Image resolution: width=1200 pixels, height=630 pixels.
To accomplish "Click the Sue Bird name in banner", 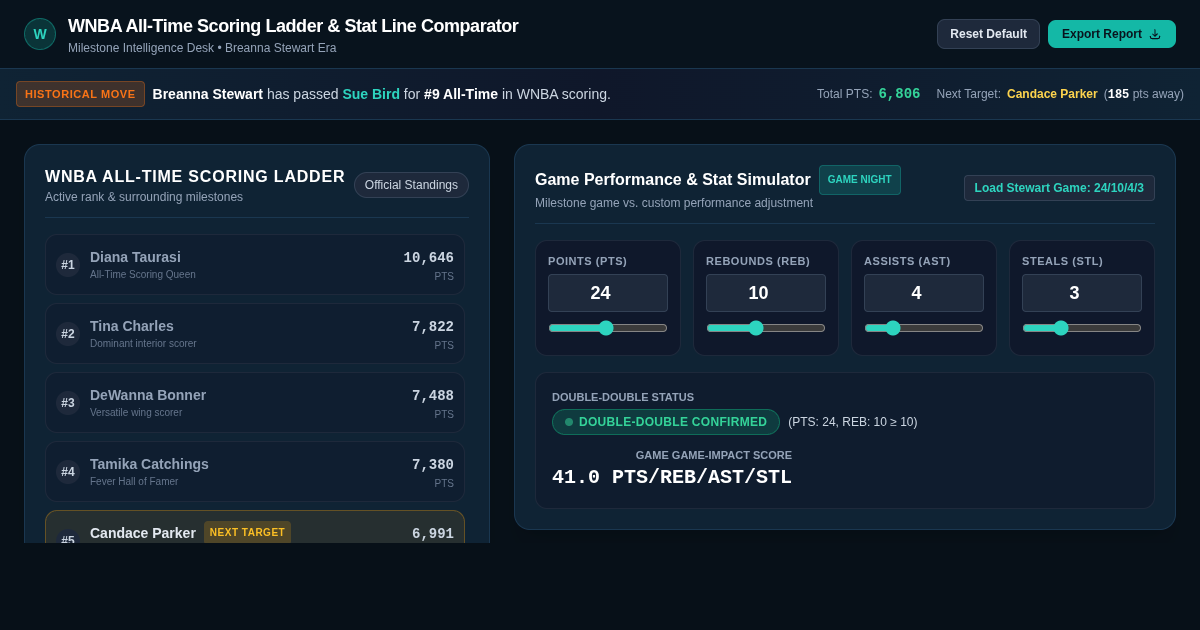I will (x=371, y=94).
